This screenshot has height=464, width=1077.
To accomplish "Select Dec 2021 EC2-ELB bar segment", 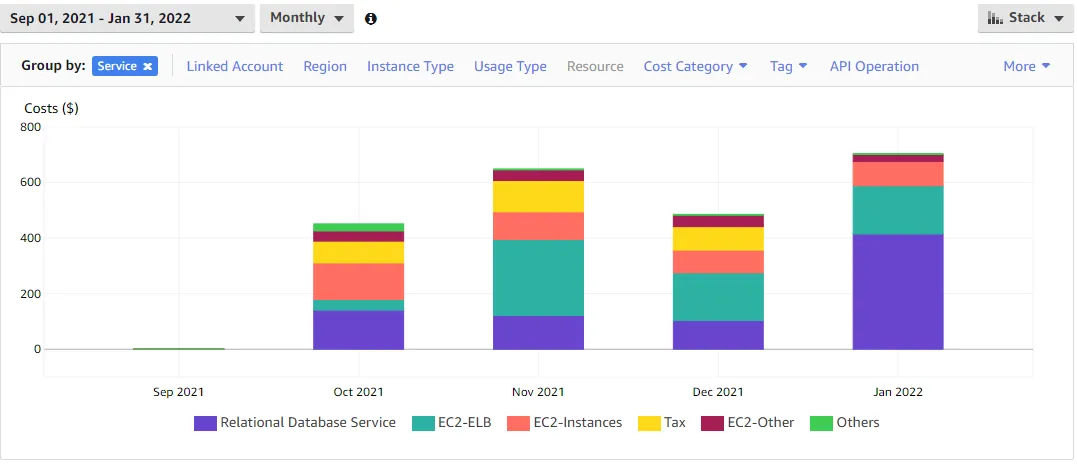I will [718, 297].
